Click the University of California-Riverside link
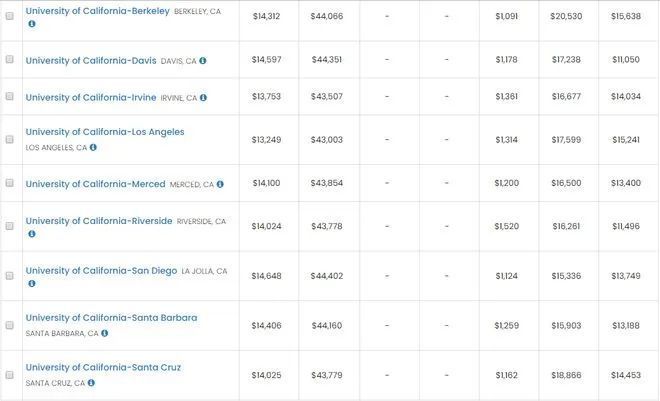This screenshot has height=401, width=660. [99, 221]
